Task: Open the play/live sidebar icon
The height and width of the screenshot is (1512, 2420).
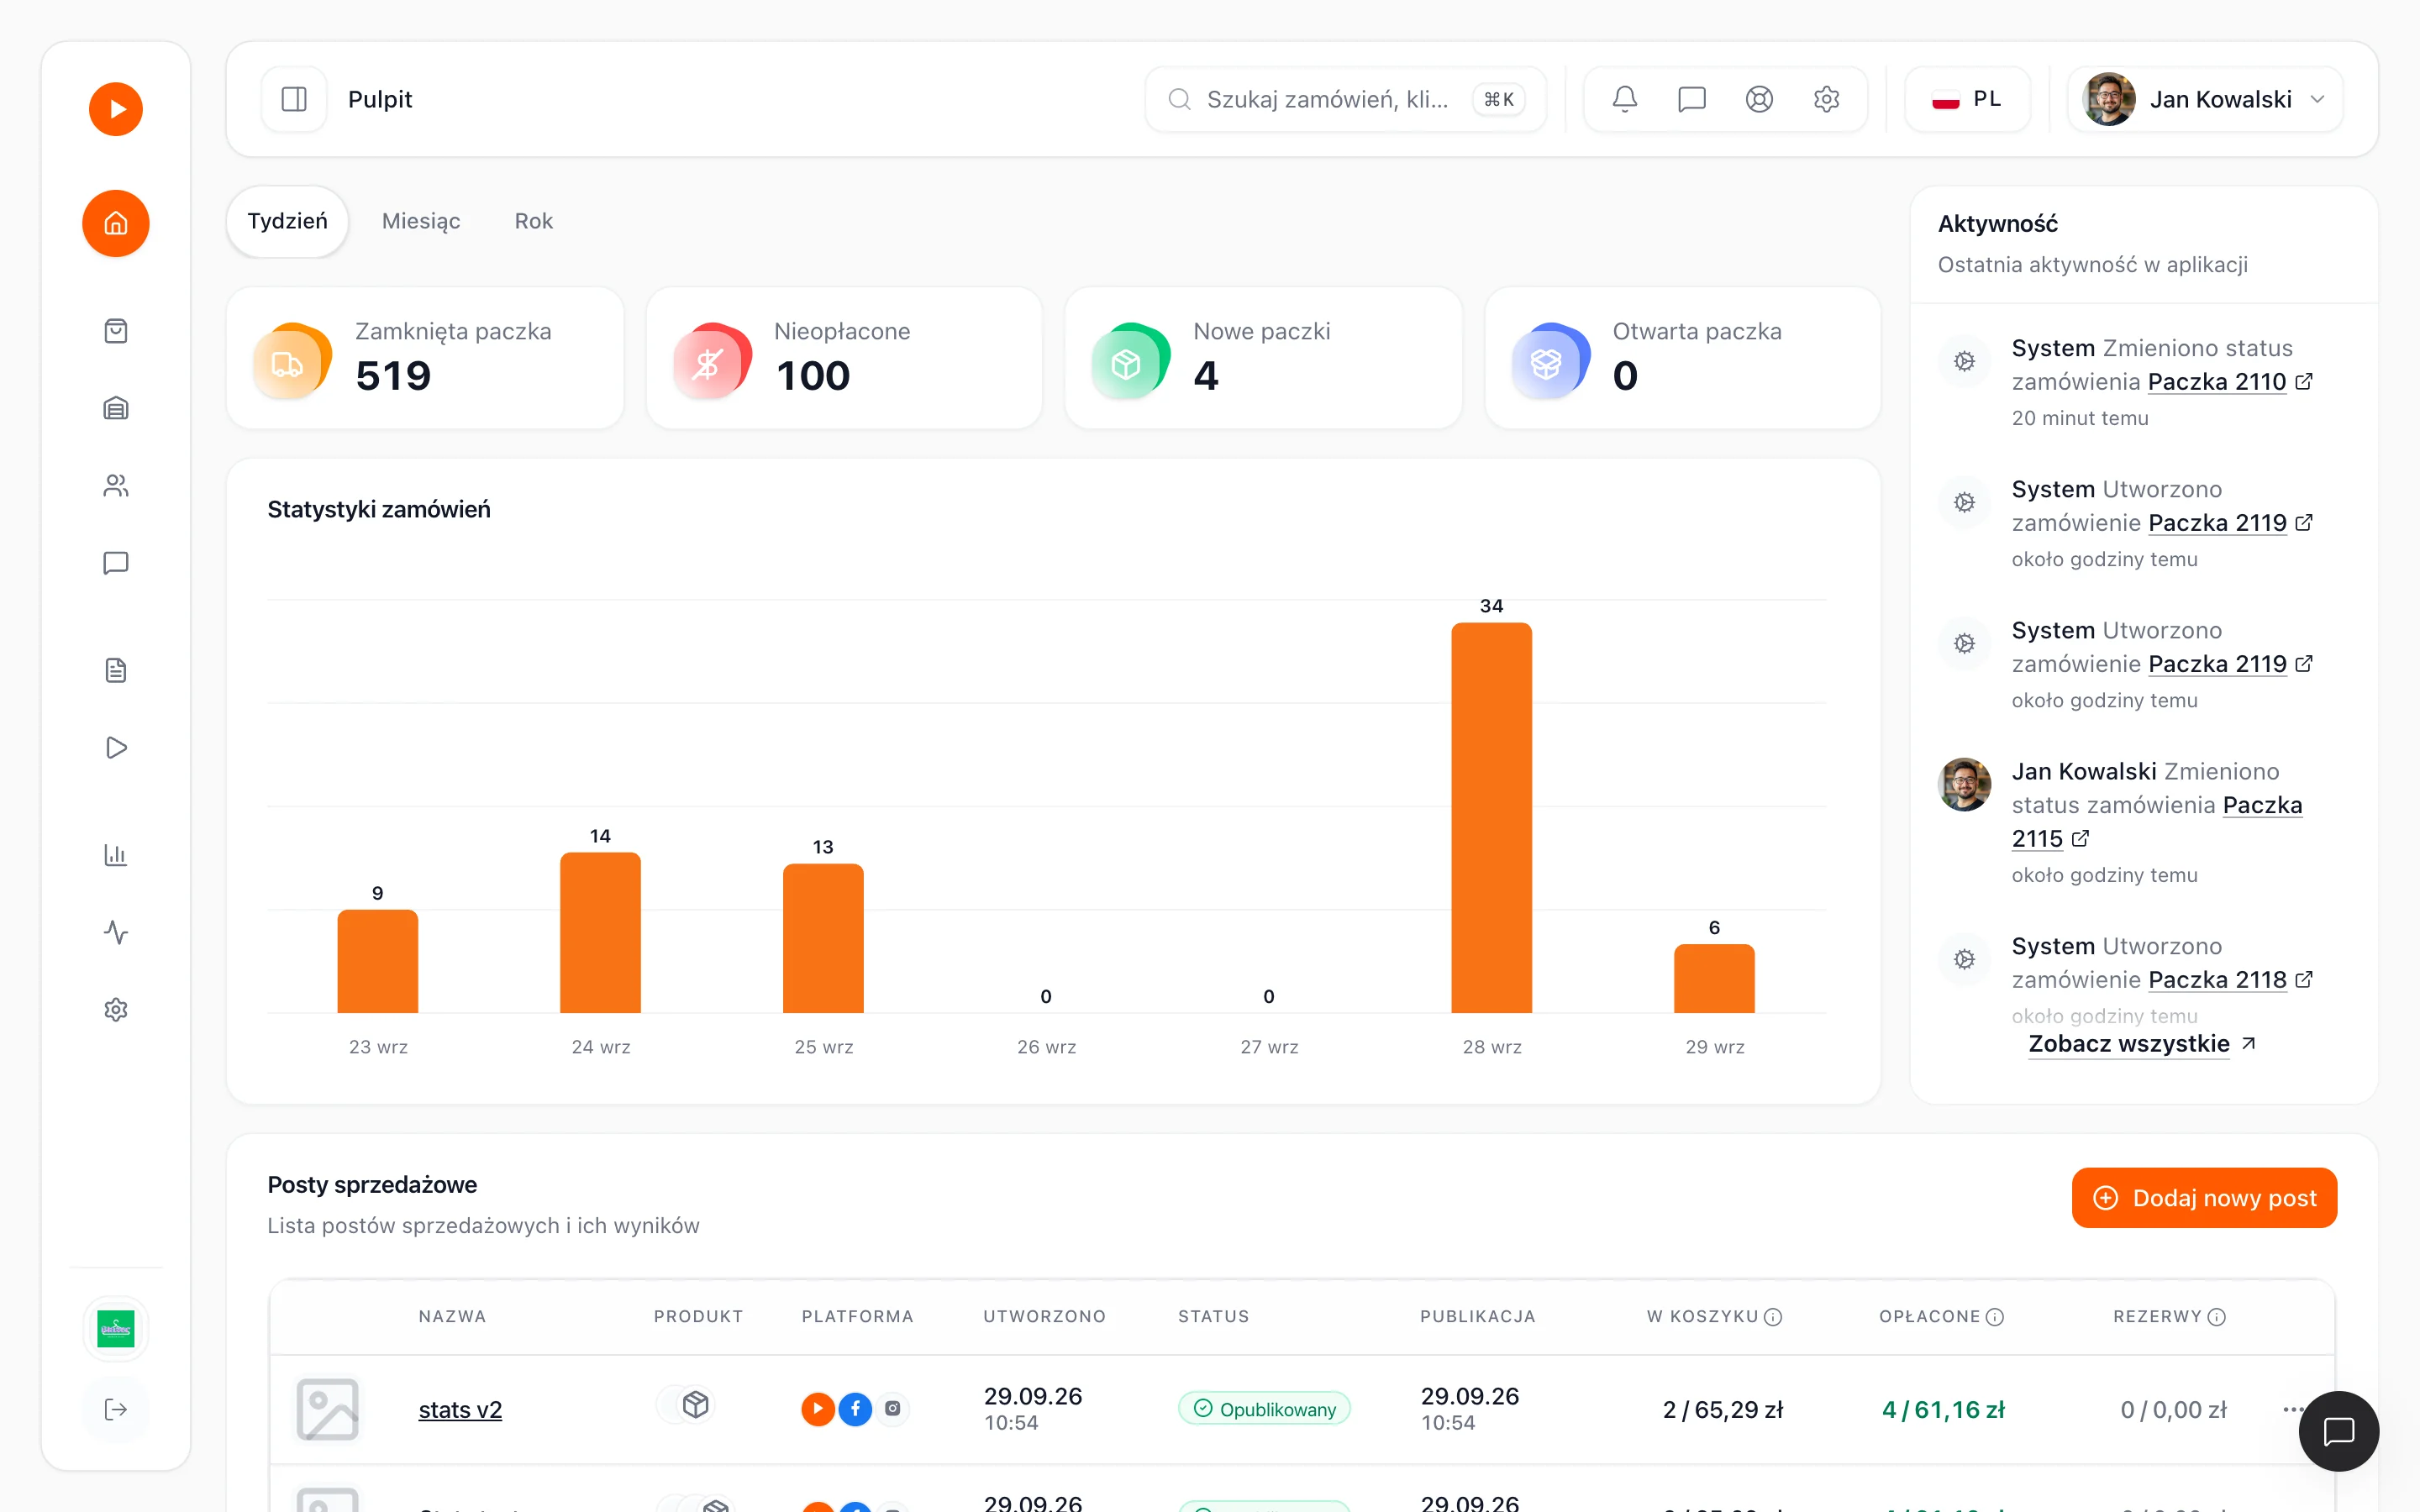Action: click(x=116, y=748)
